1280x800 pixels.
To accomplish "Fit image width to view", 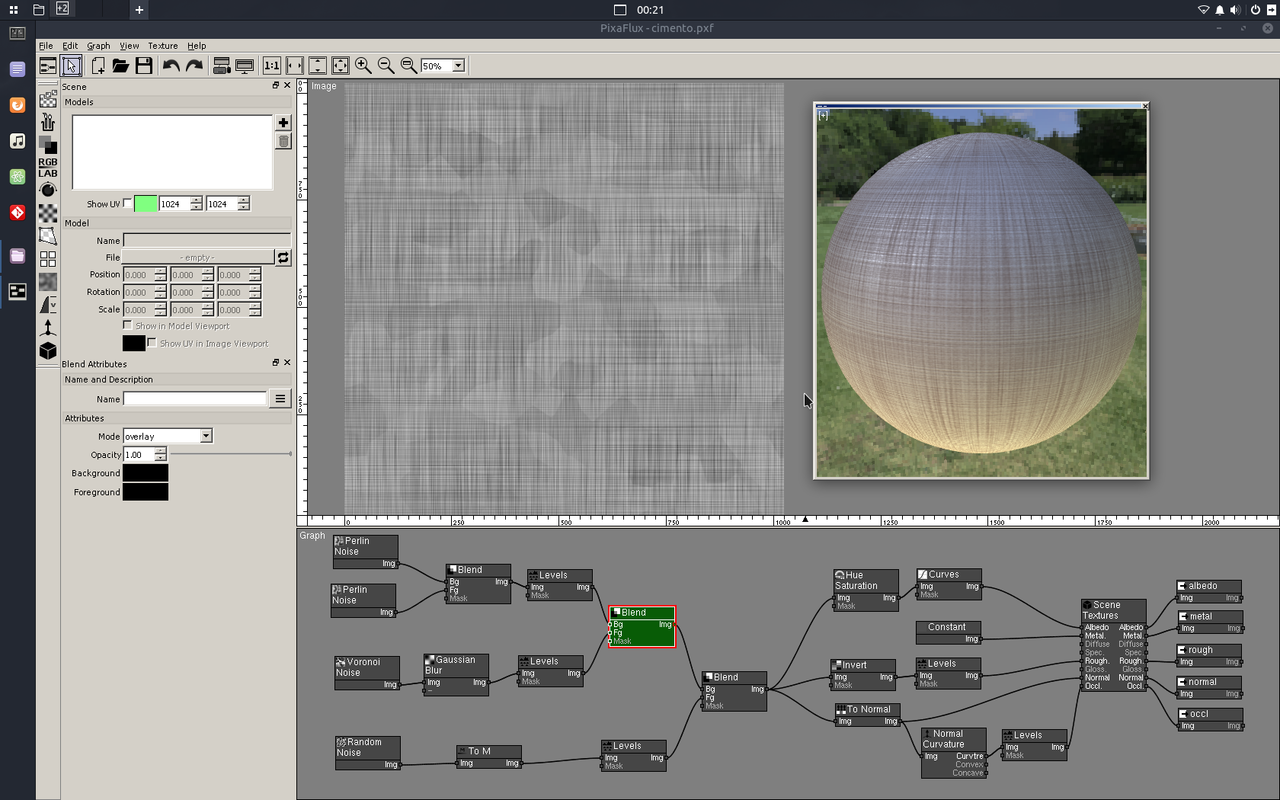I will click(x=294, y=66).
